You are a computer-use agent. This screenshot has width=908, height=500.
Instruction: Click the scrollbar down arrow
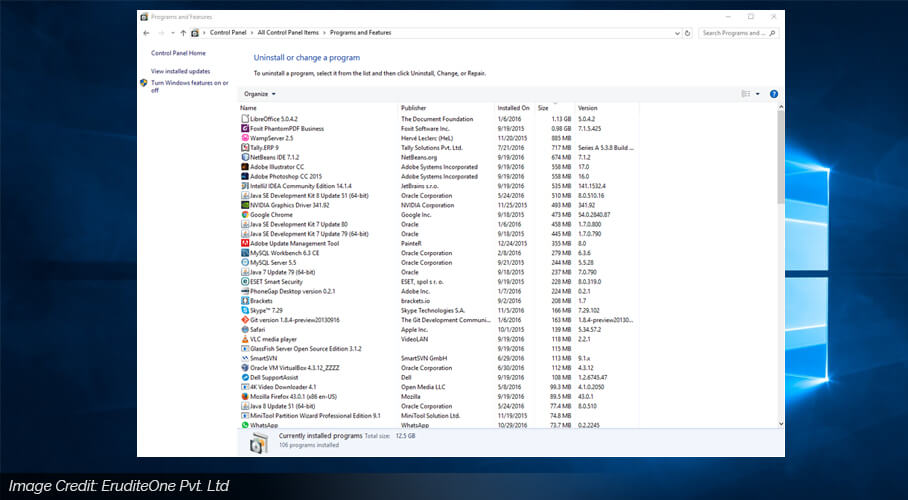[781, 424]
